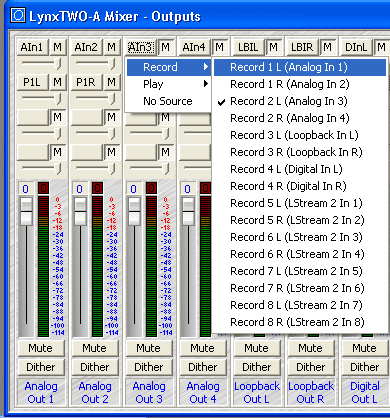The image size is (390, 418).
Task: Select Record 8 R (LStream 2 In 8)
Action: [300, 322]
